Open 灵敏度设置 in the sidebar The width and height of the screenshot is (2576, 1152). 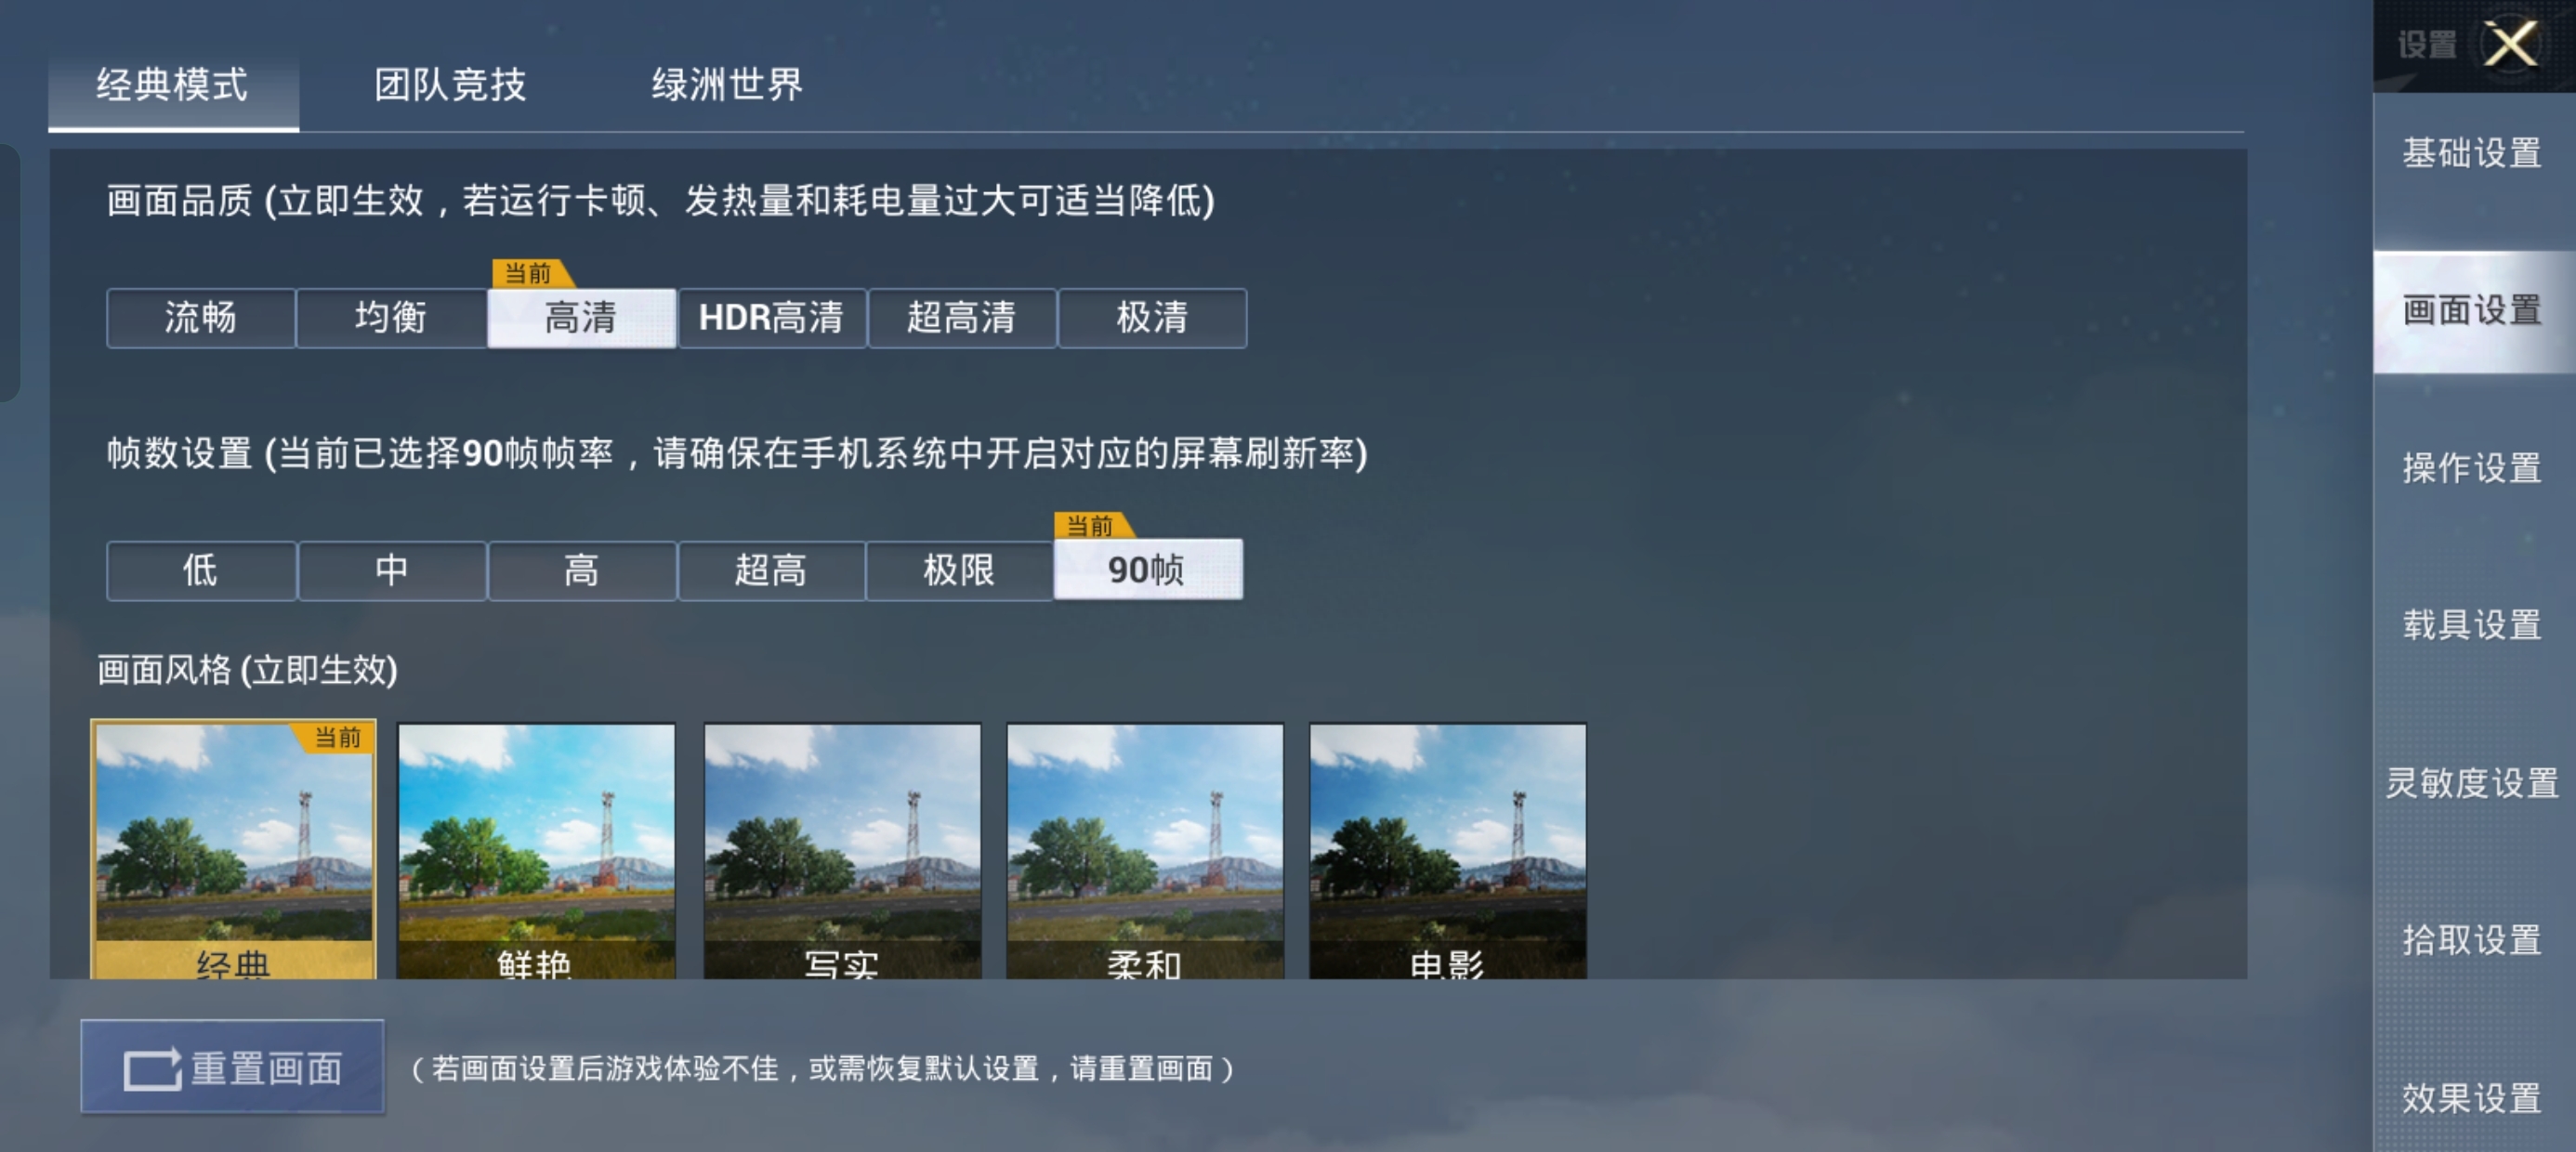pos(2474,783)
